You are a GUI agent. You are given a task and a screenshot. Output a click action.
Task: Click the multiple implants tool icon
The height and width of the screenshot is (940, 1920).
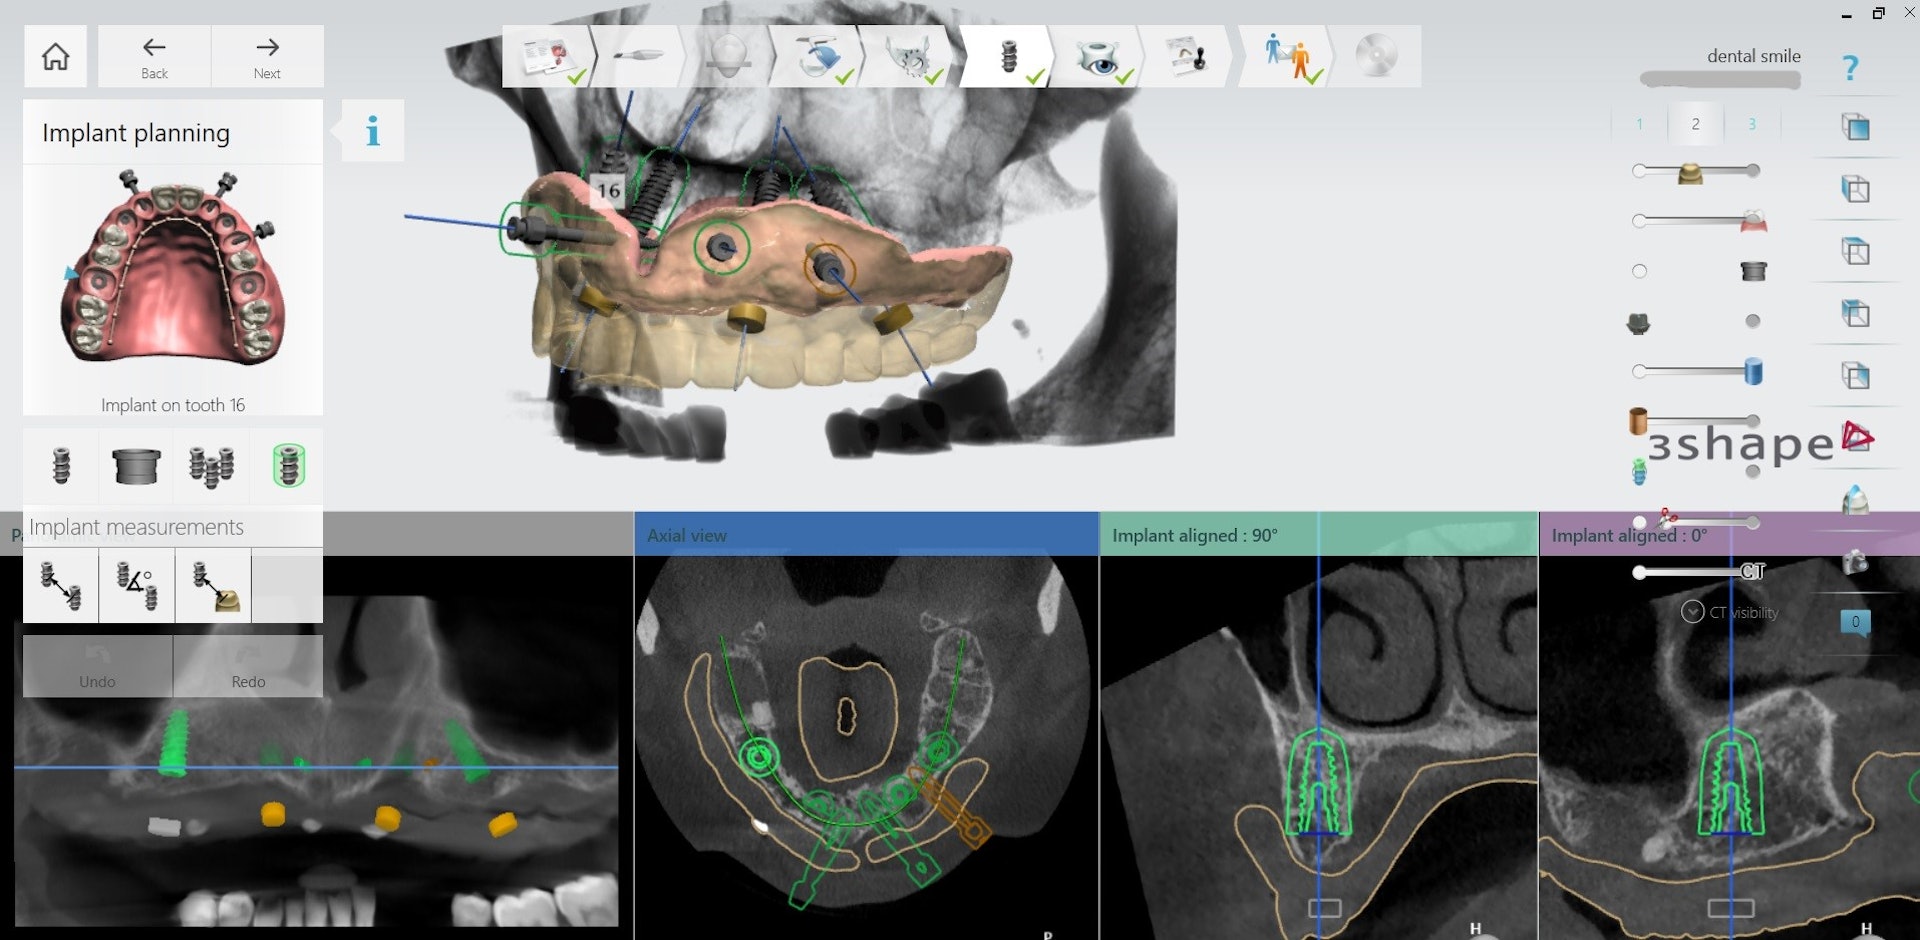pyautogui.click(x=211, y=466)
